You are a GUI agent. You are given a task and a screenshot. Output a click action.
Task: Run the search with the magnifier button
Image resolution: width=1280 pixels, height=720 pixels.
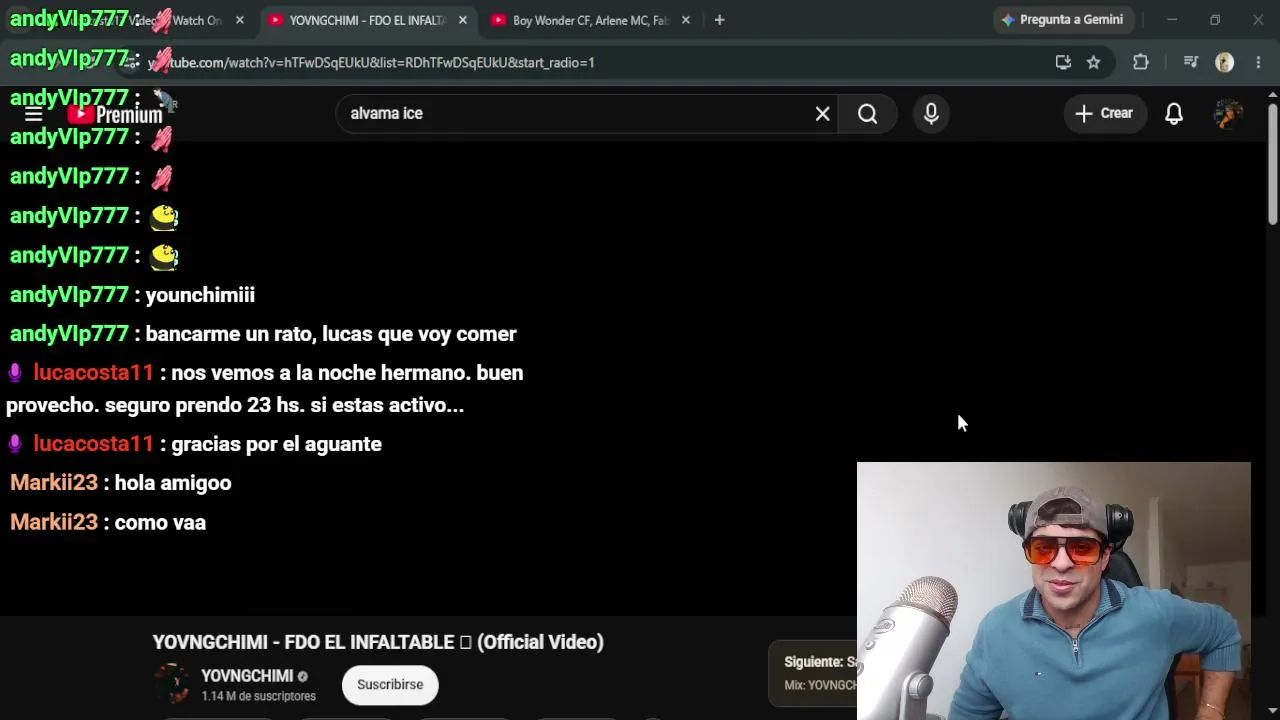(867, 114)
